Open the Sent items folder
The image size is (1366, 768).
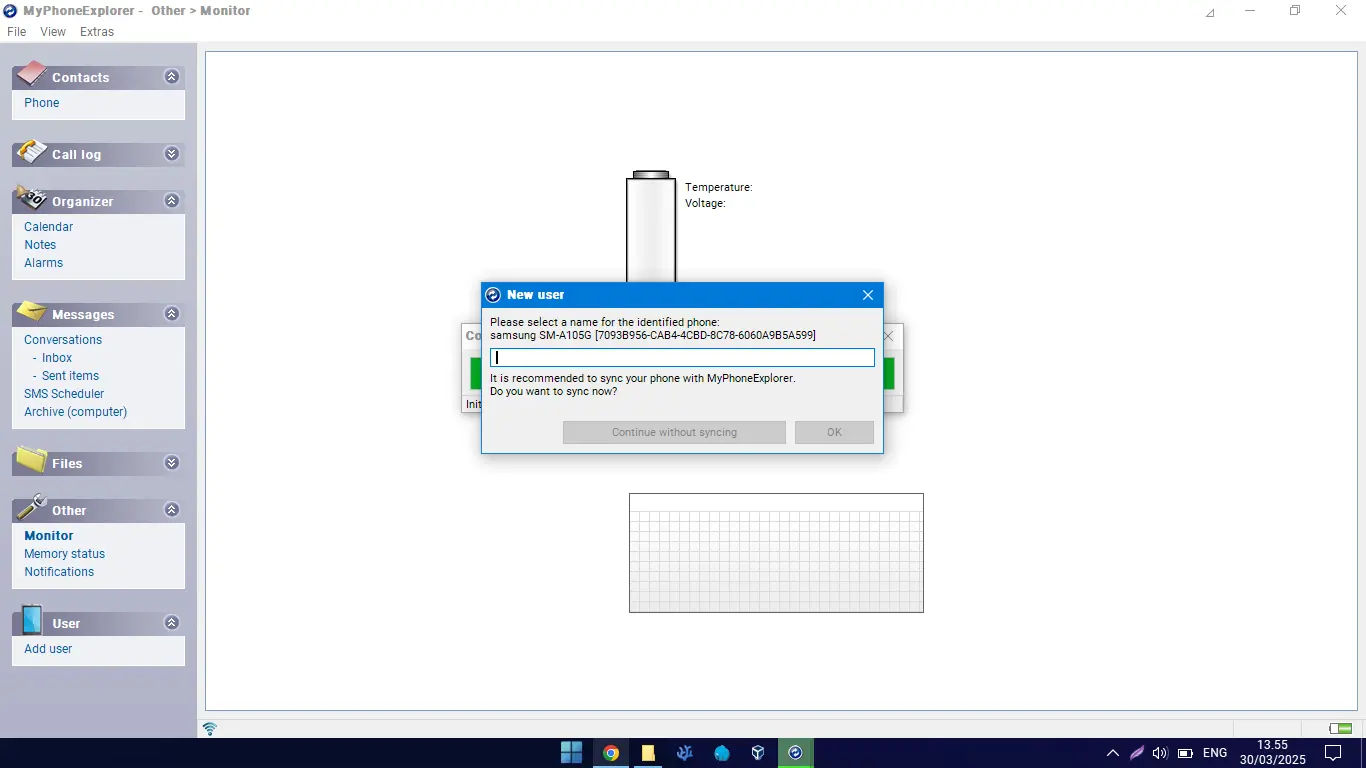(70, 376)
